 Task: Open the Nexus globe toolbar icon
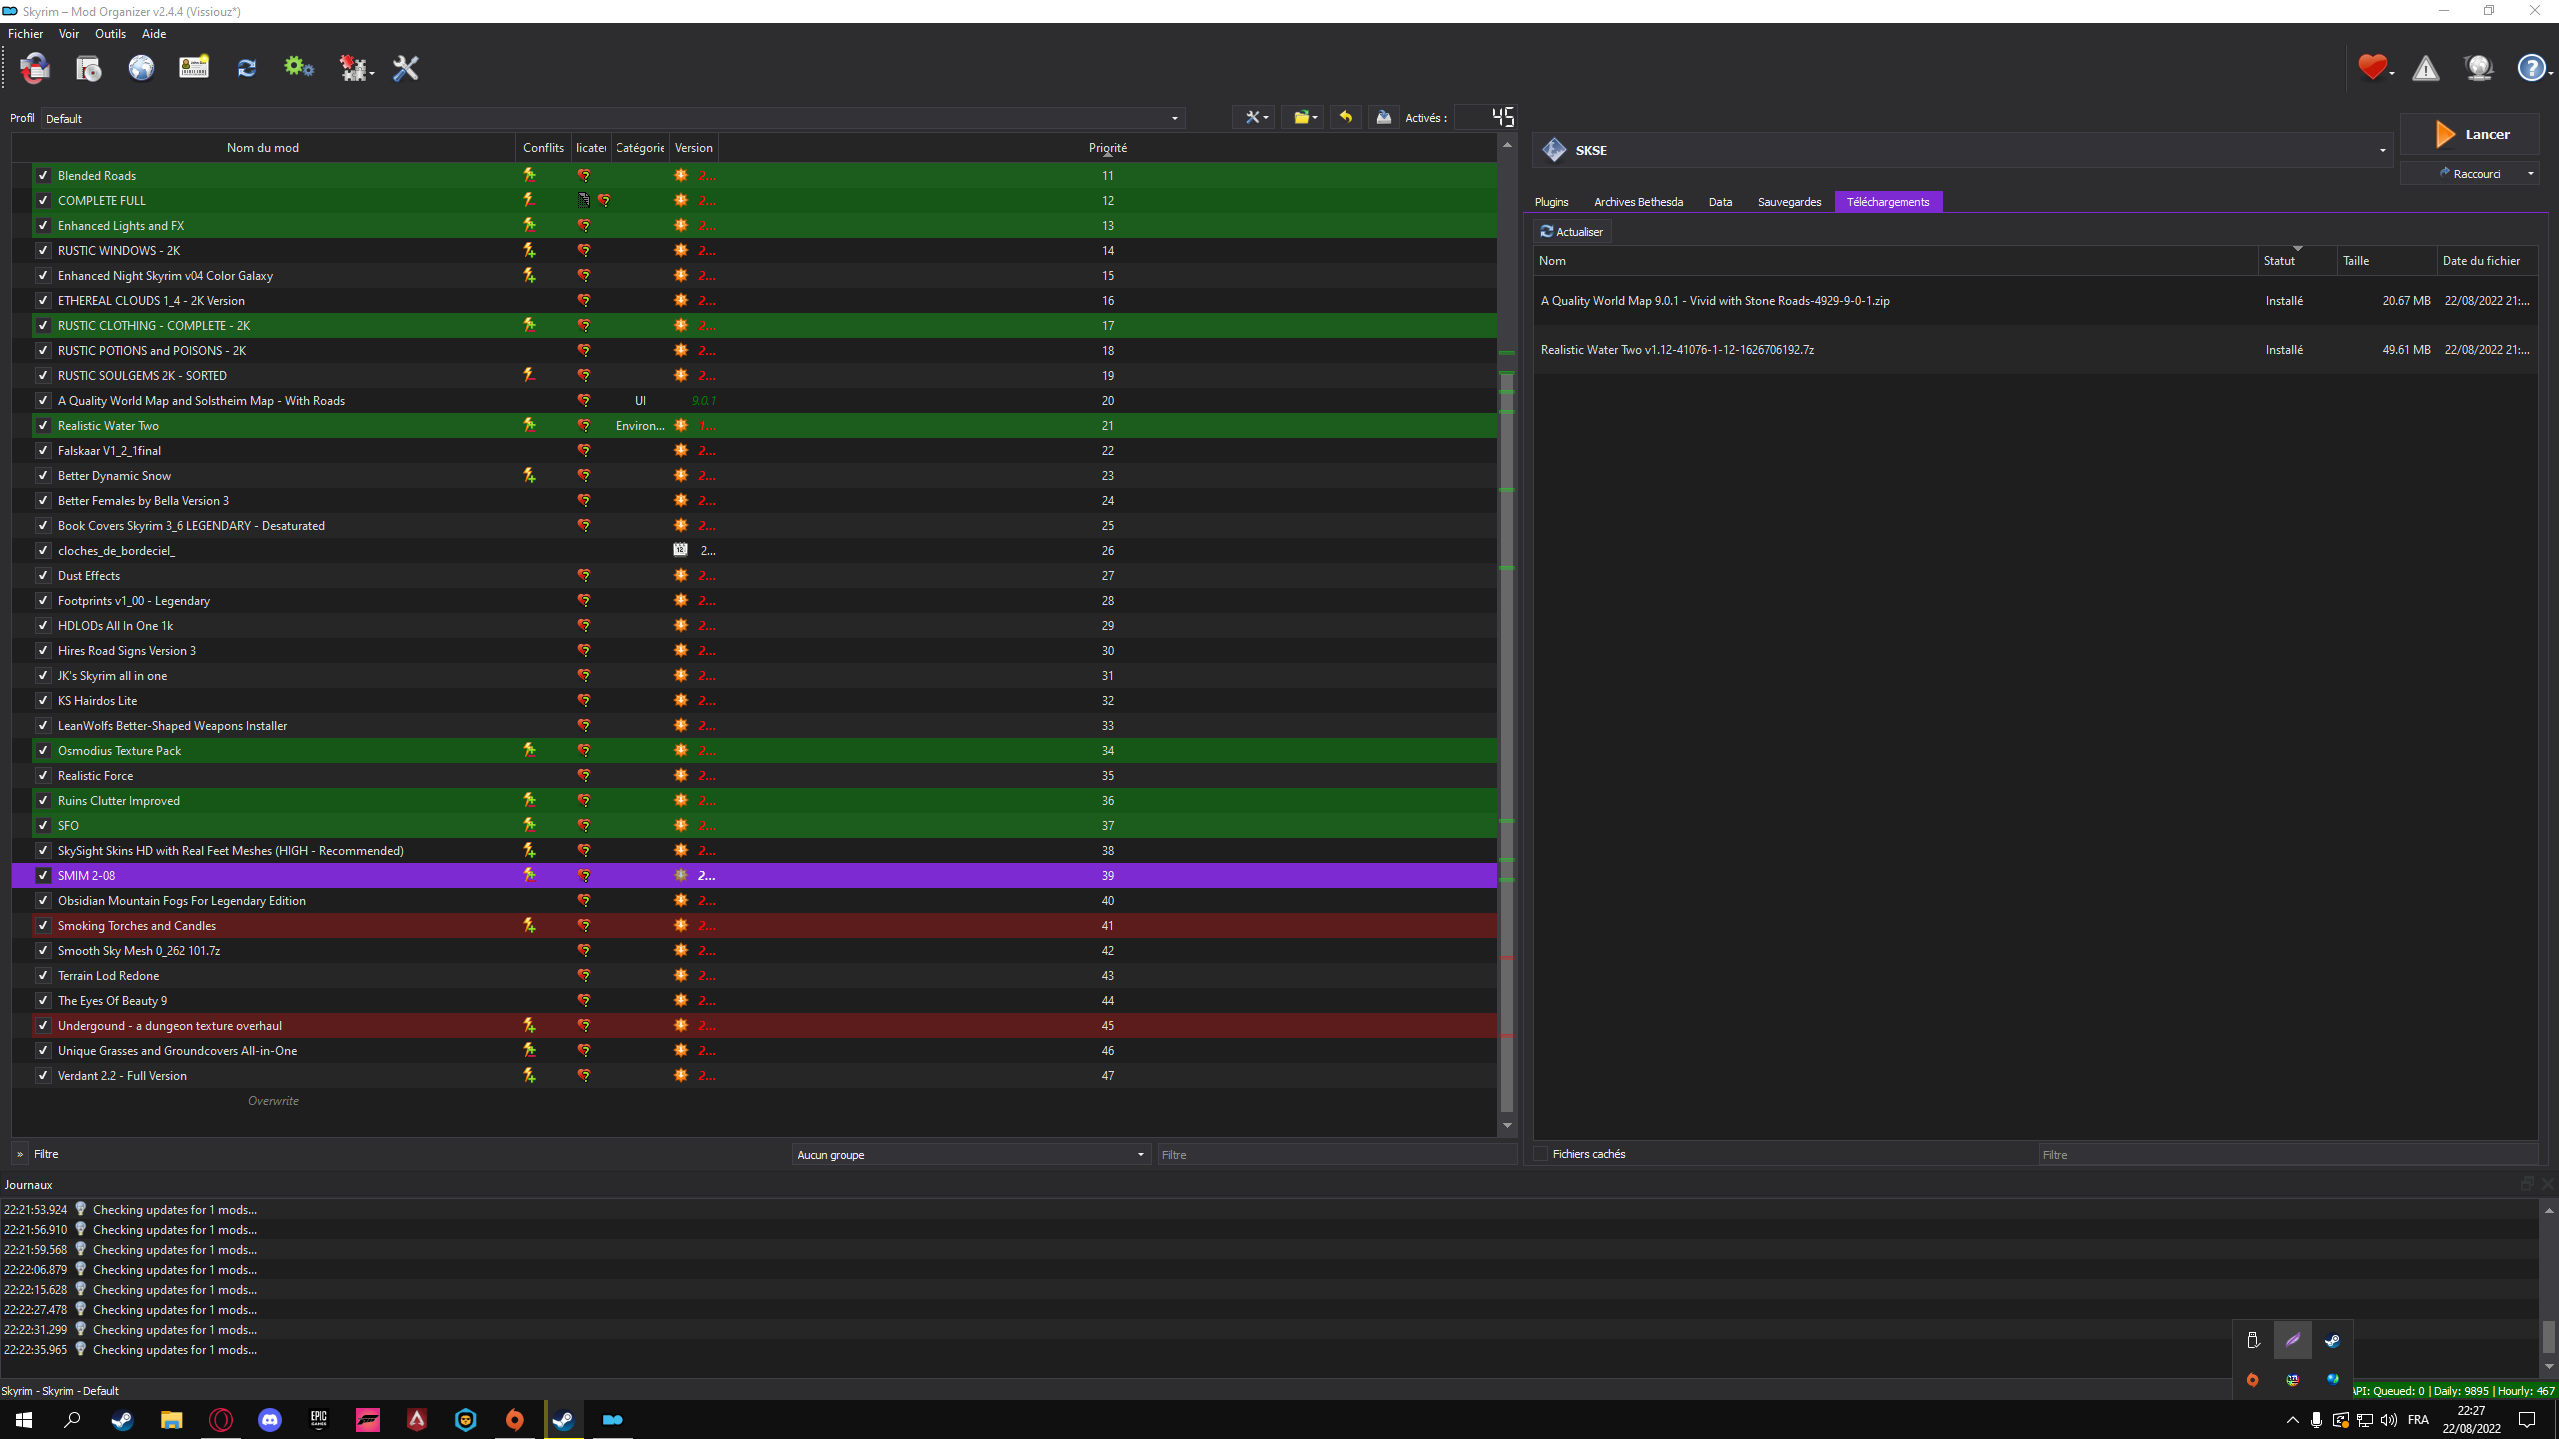coord(141,68)
